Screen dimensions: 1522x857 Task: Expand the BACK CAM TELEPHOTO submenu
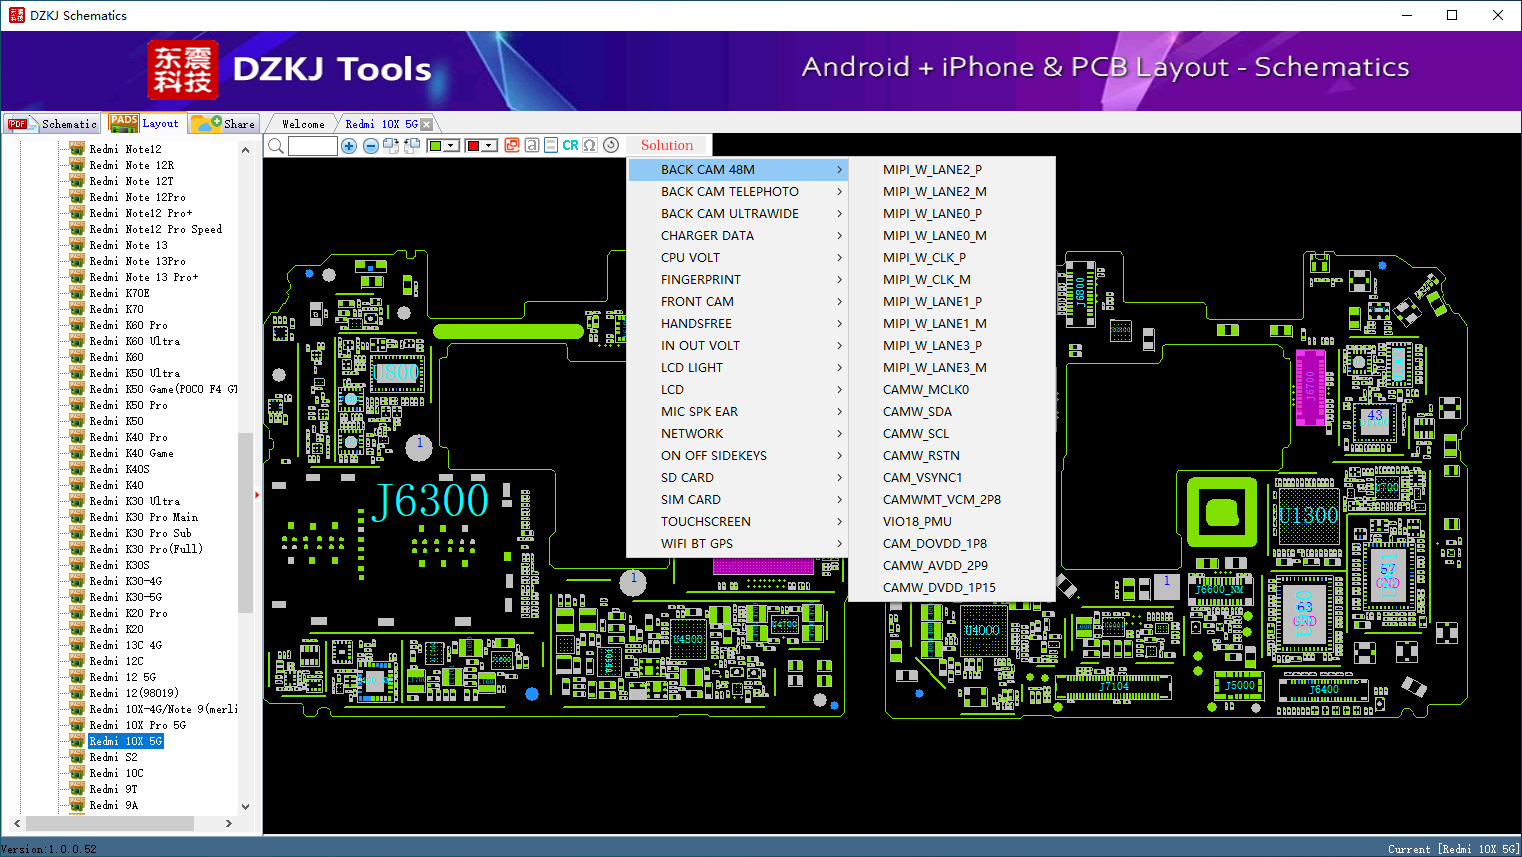tap(738, 192)
